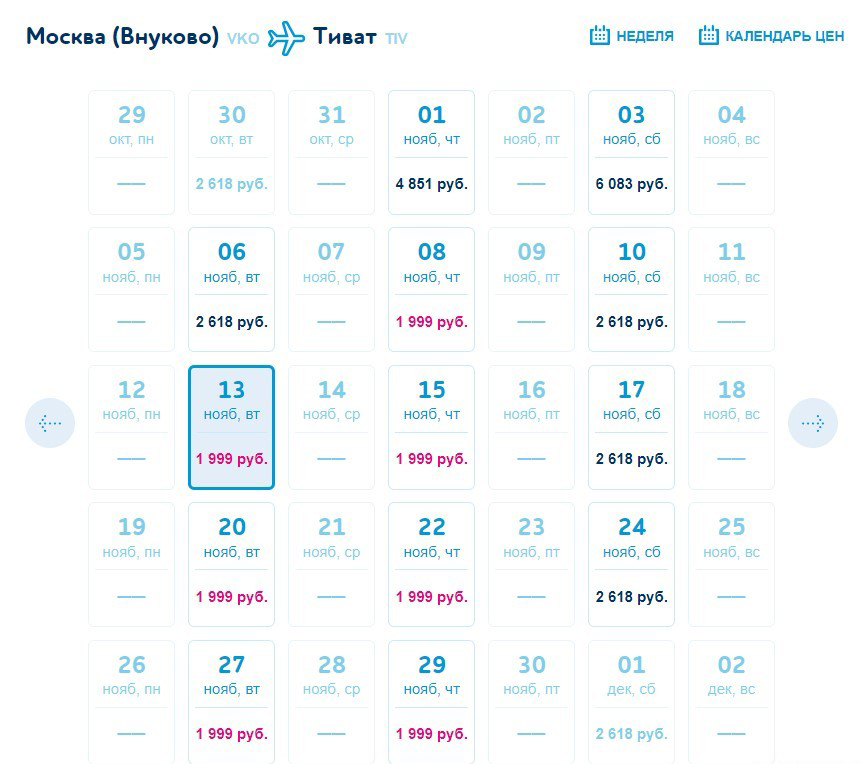863x764 pixels.
Task: Choose Saturday November 17 date cell
Action: (631, 427)
